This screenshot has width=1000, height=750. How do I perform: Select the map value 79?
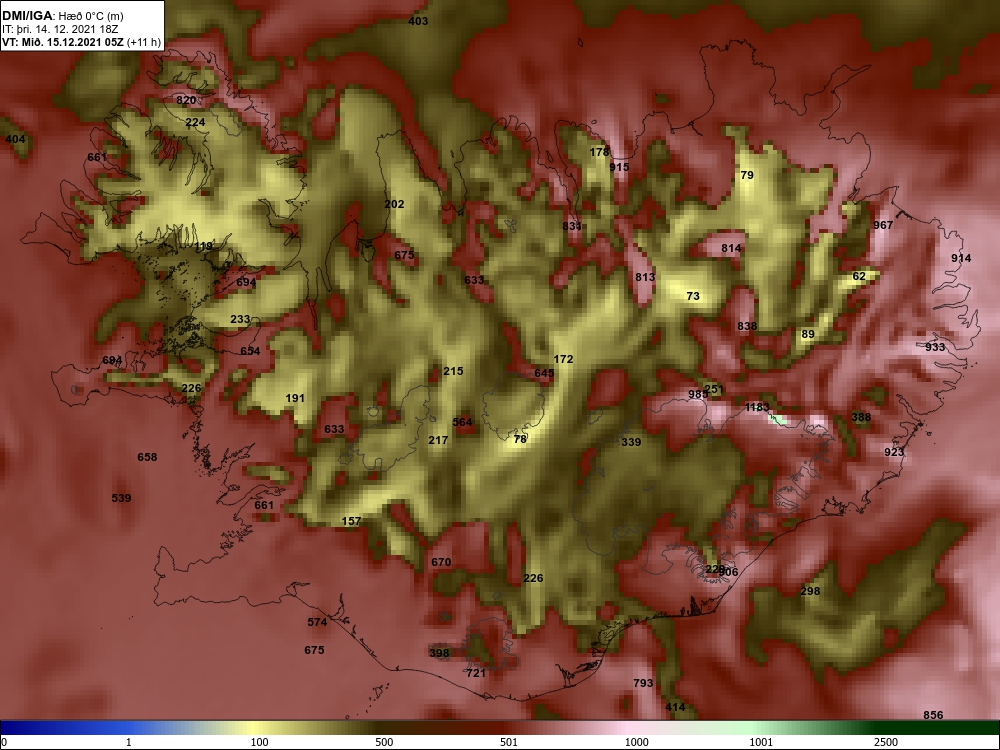click(x=747, y=175)
